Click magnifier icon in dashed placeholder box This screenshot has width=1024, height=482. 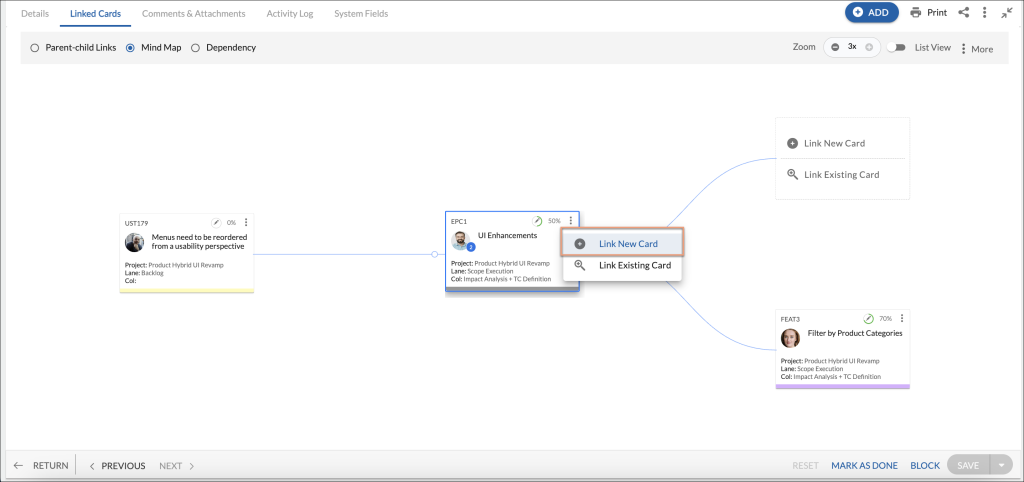[x=792, y=174]
